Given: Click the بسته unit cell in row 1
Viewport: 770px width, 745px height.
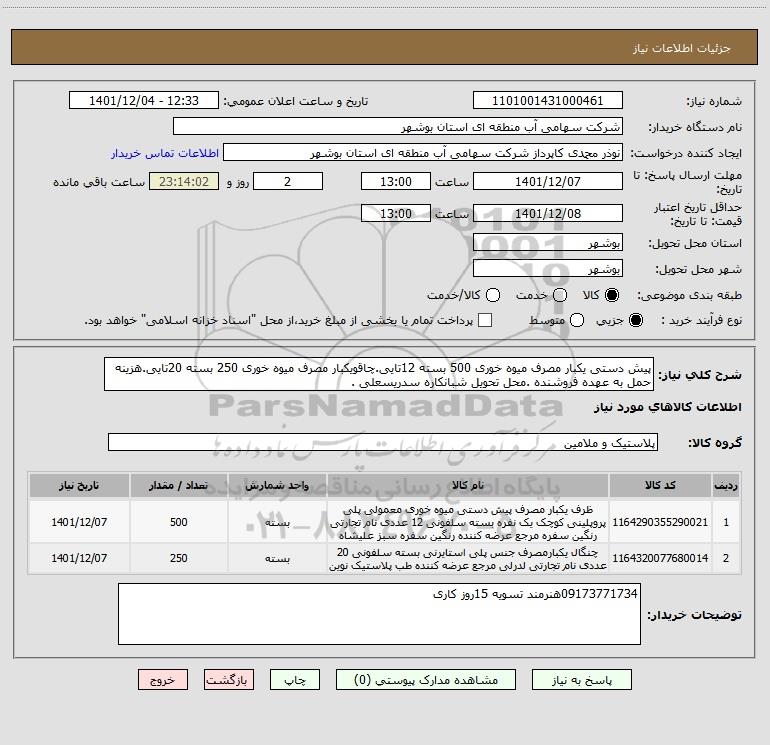Looking at the screenshot, I should tap(277, 522).
